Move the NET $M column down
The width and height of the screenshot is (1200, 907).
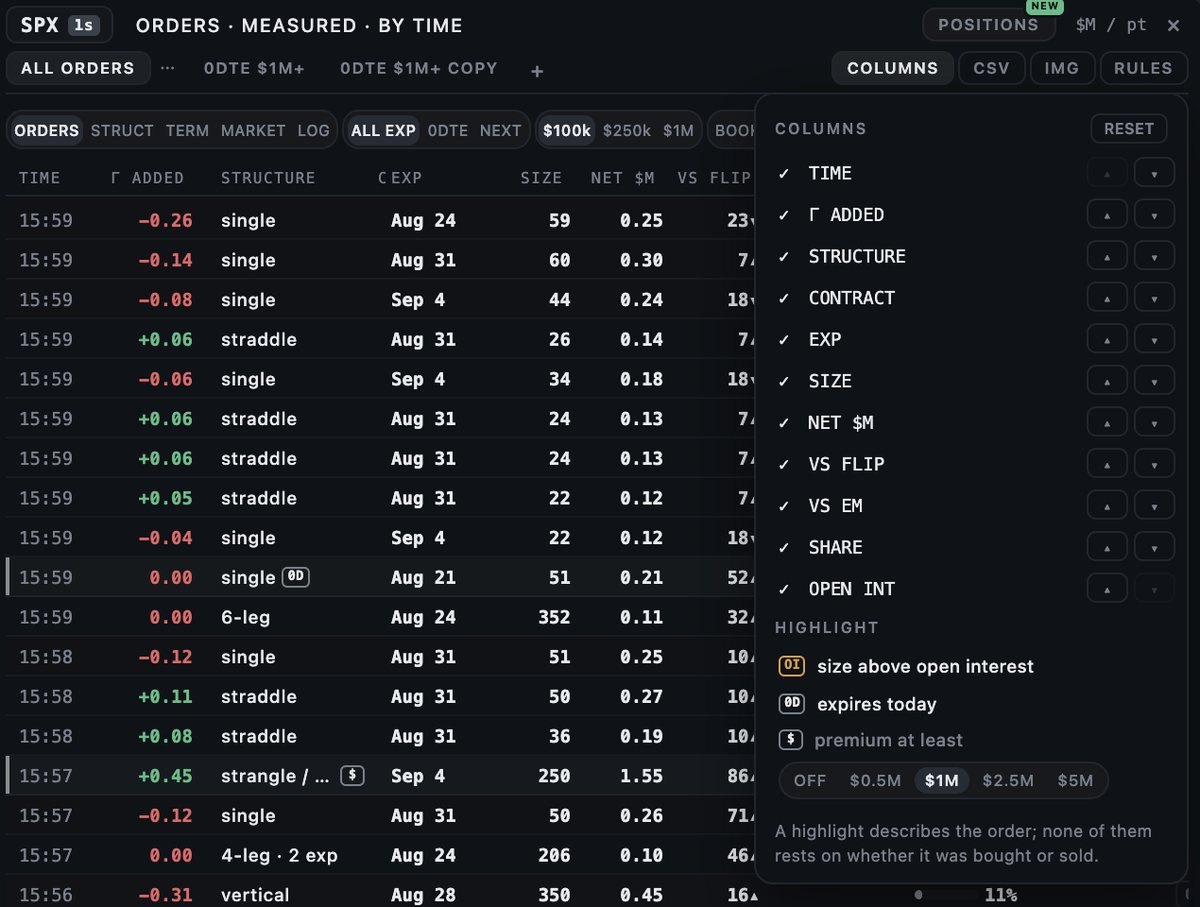point(1154,423)
